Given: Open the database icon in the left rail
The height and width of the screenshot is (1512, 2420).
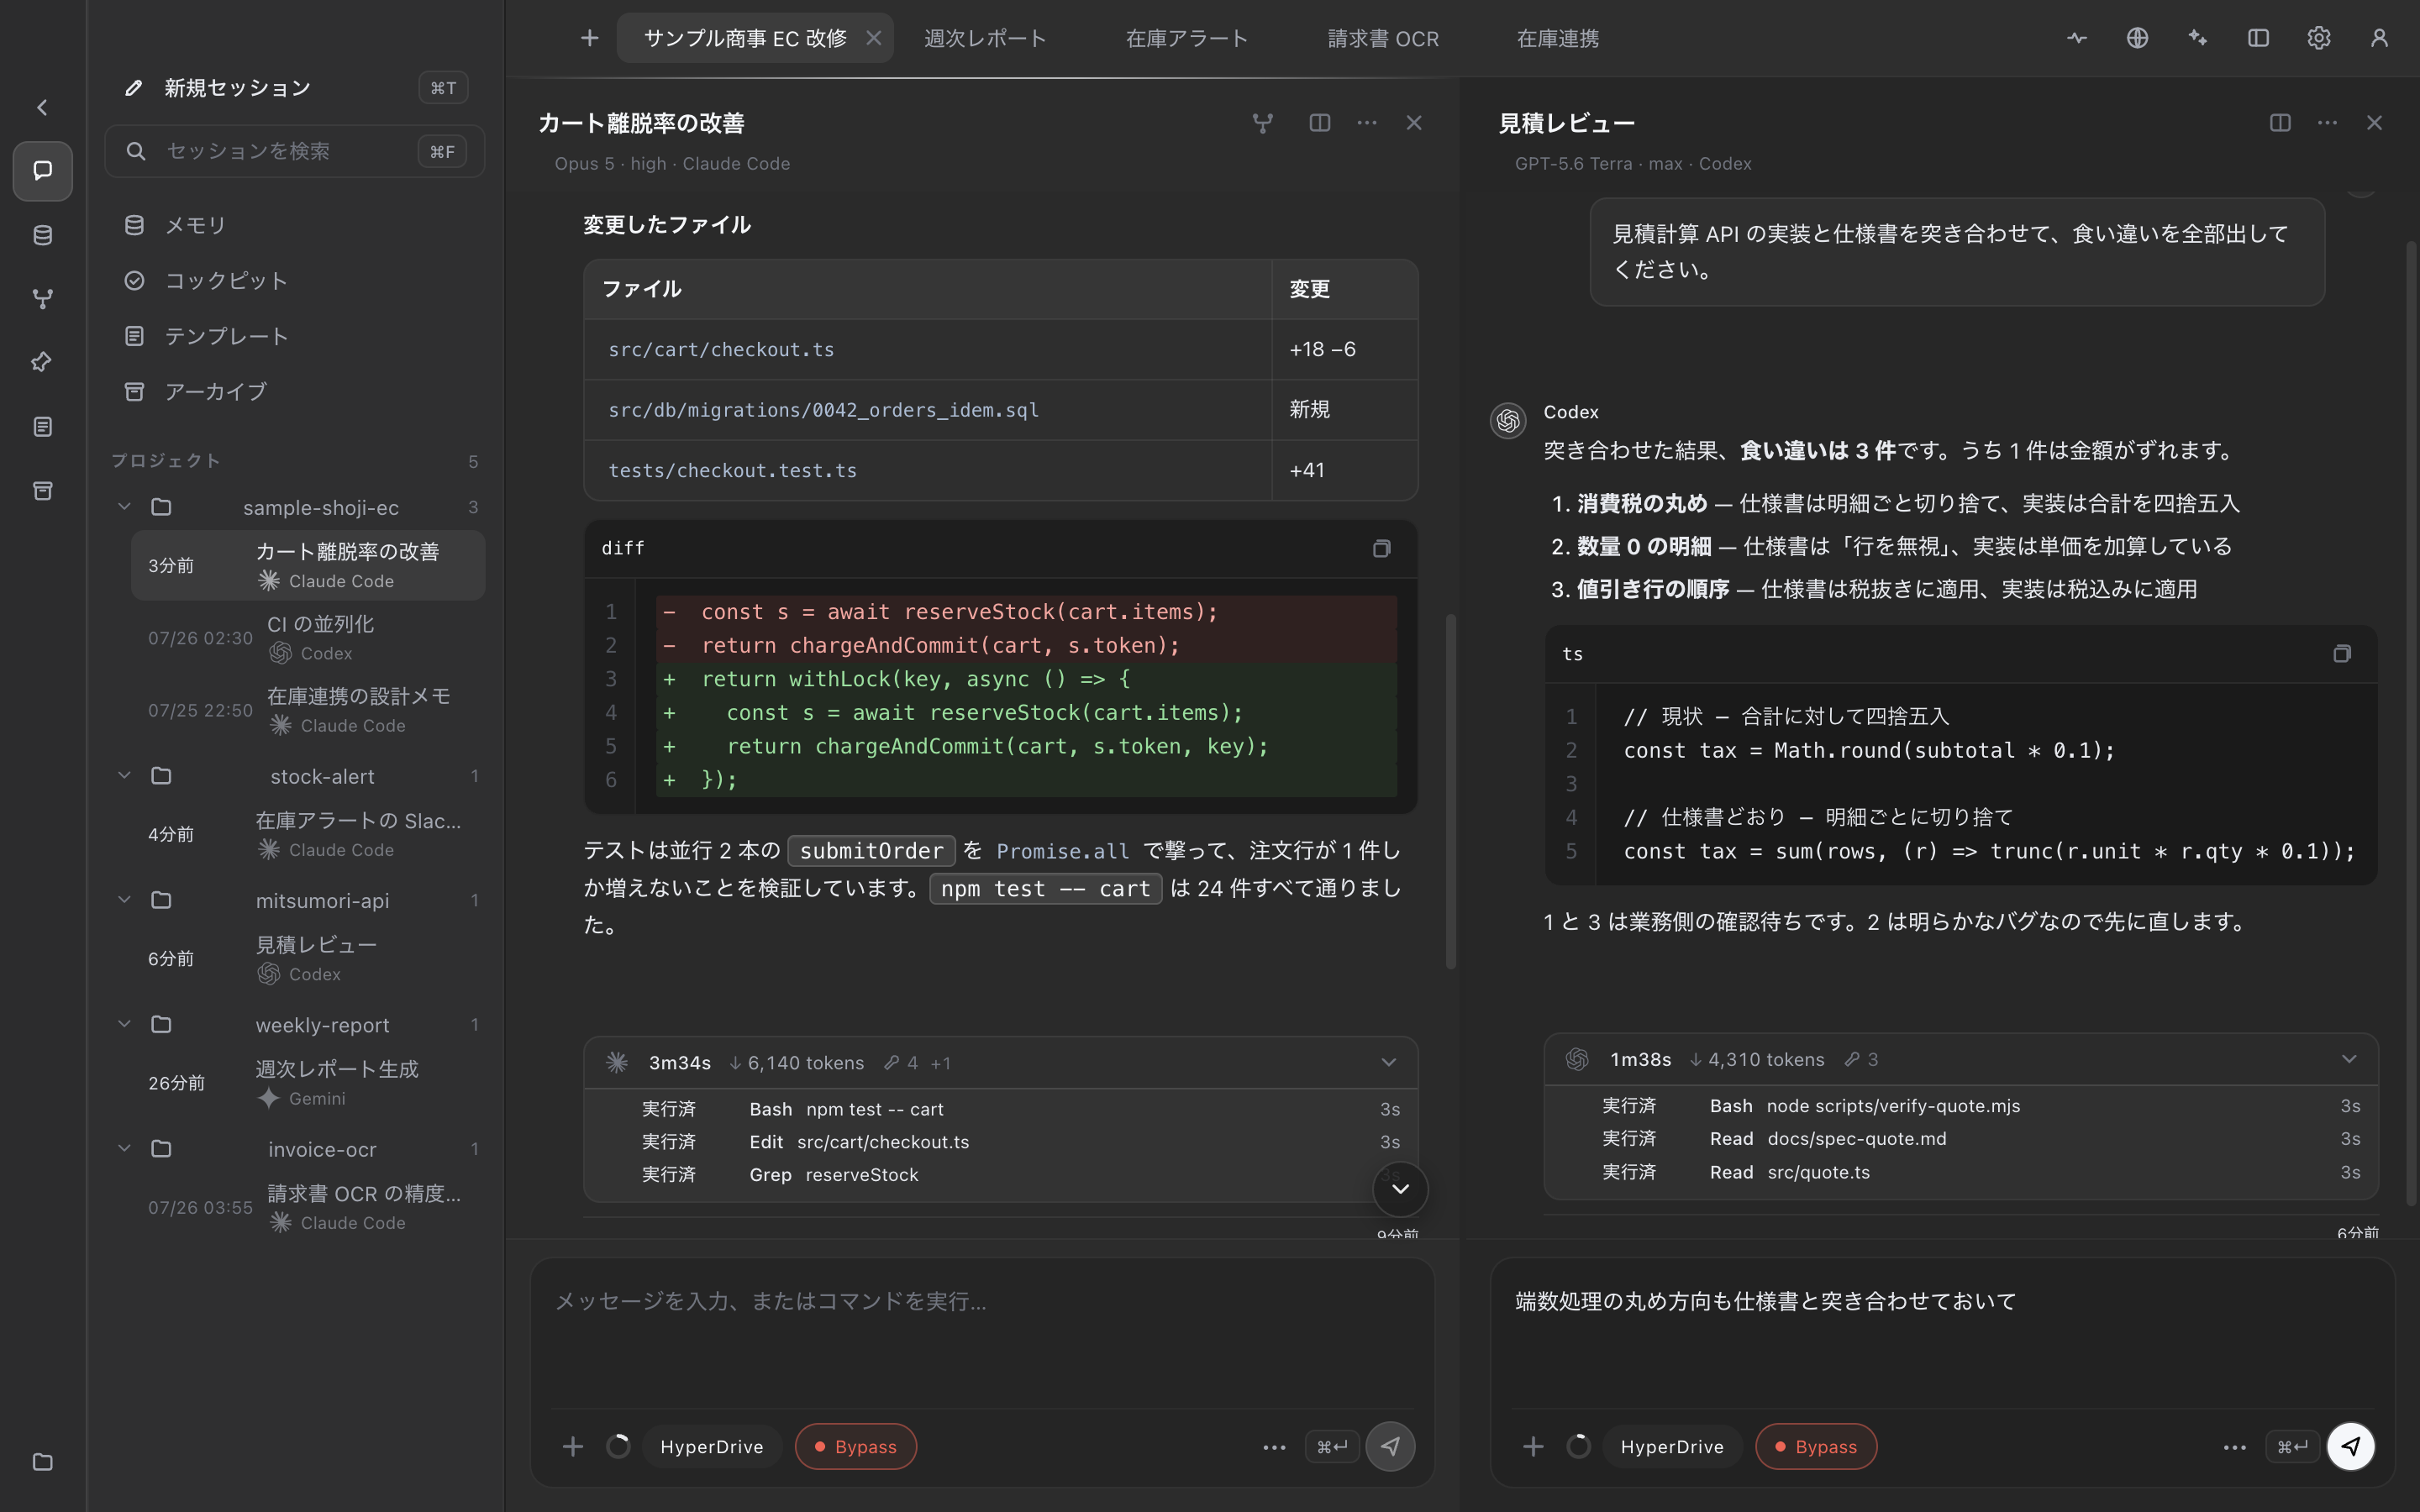Looking at the screenshot, I should (x=42, y=235).
